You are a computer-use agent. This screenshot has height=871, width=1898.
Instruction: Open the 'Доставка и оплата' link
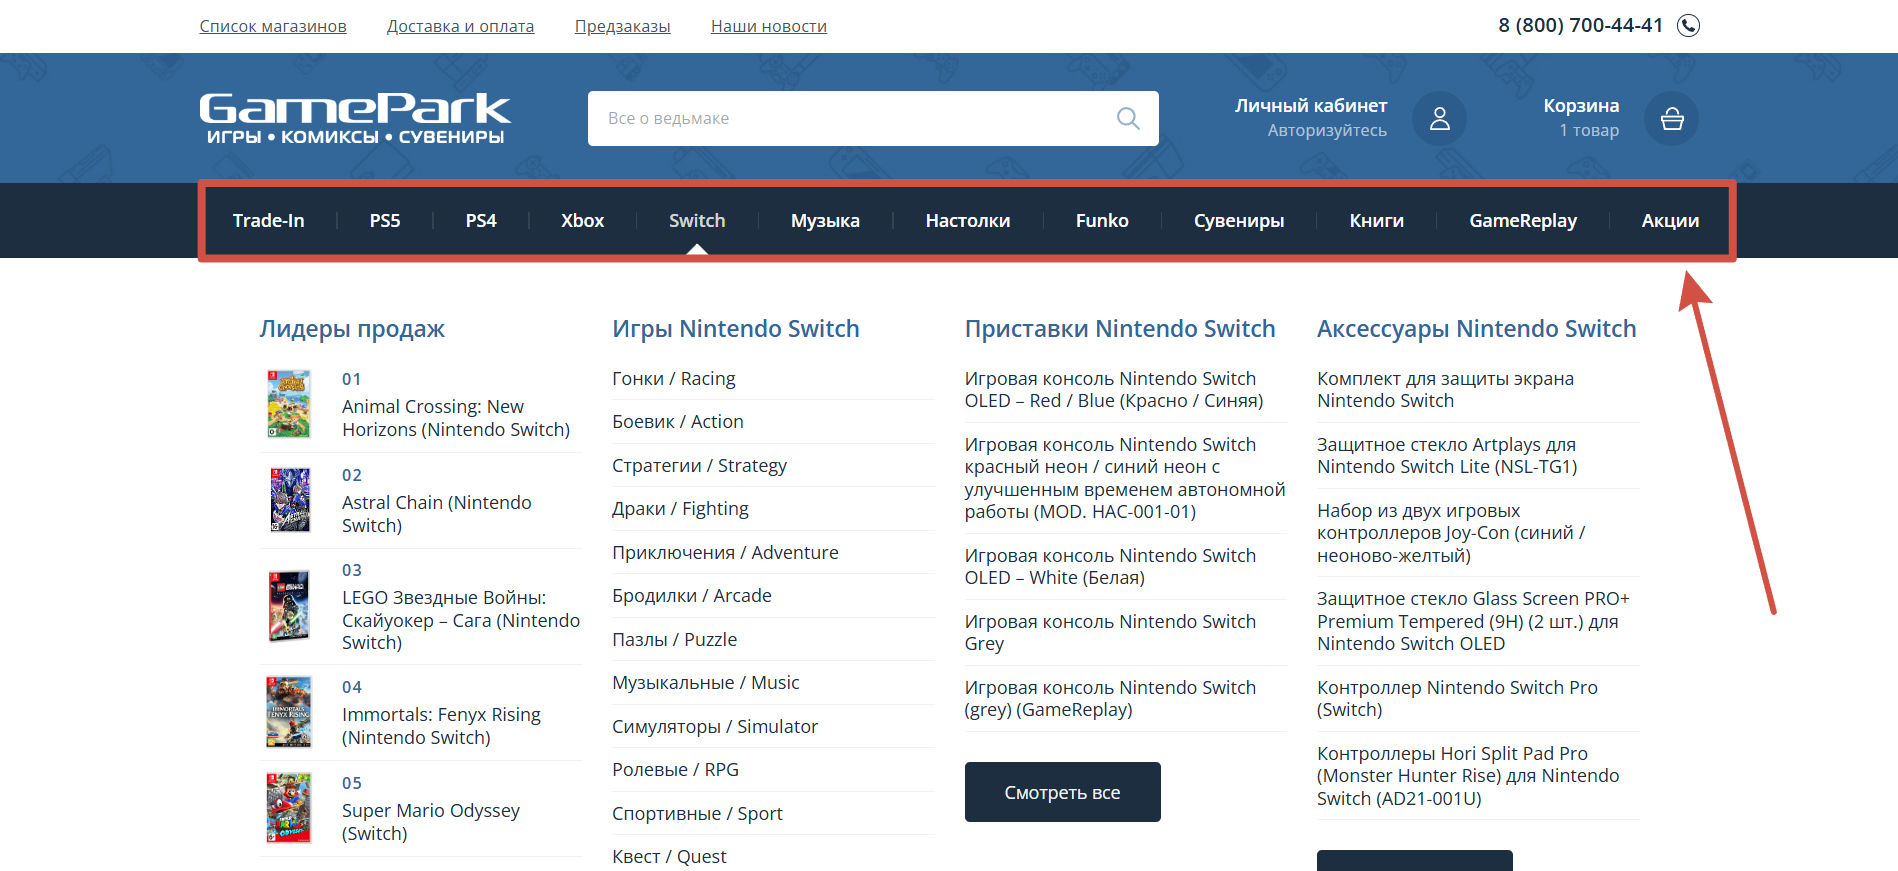coord(460,26)
